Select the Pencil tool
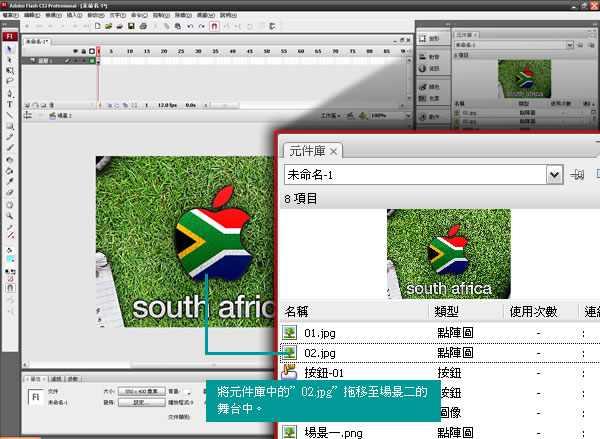Screen dimensions: 600x439 tap(10, 137)
